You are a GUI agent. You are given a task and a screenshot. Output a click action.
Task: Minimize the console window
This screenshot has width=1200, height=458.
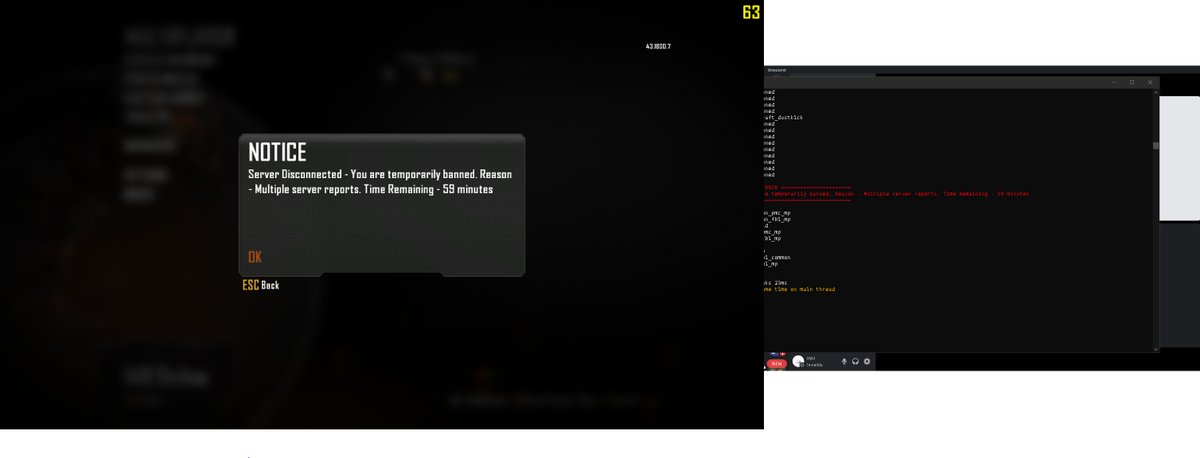(x=1113, y=82)
